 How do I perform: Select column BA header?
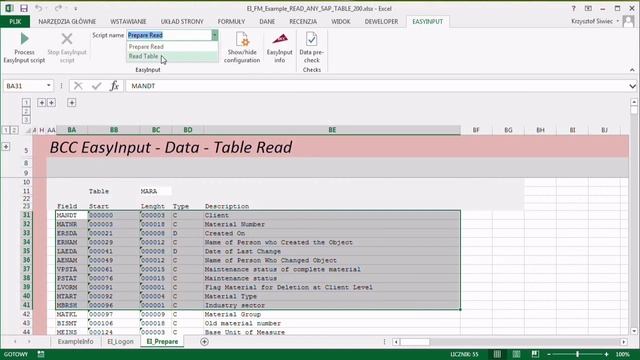pyautogui.click(x=72, y=130)
